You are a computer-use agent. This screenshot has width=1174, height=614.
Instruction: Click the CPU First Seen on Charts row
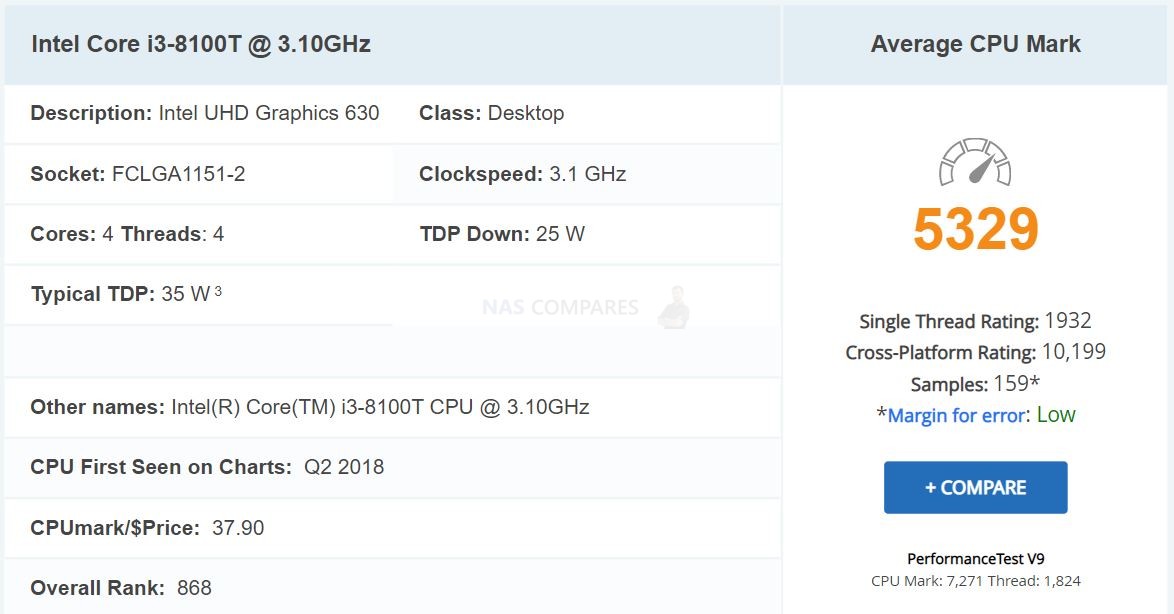pos(392,467)
